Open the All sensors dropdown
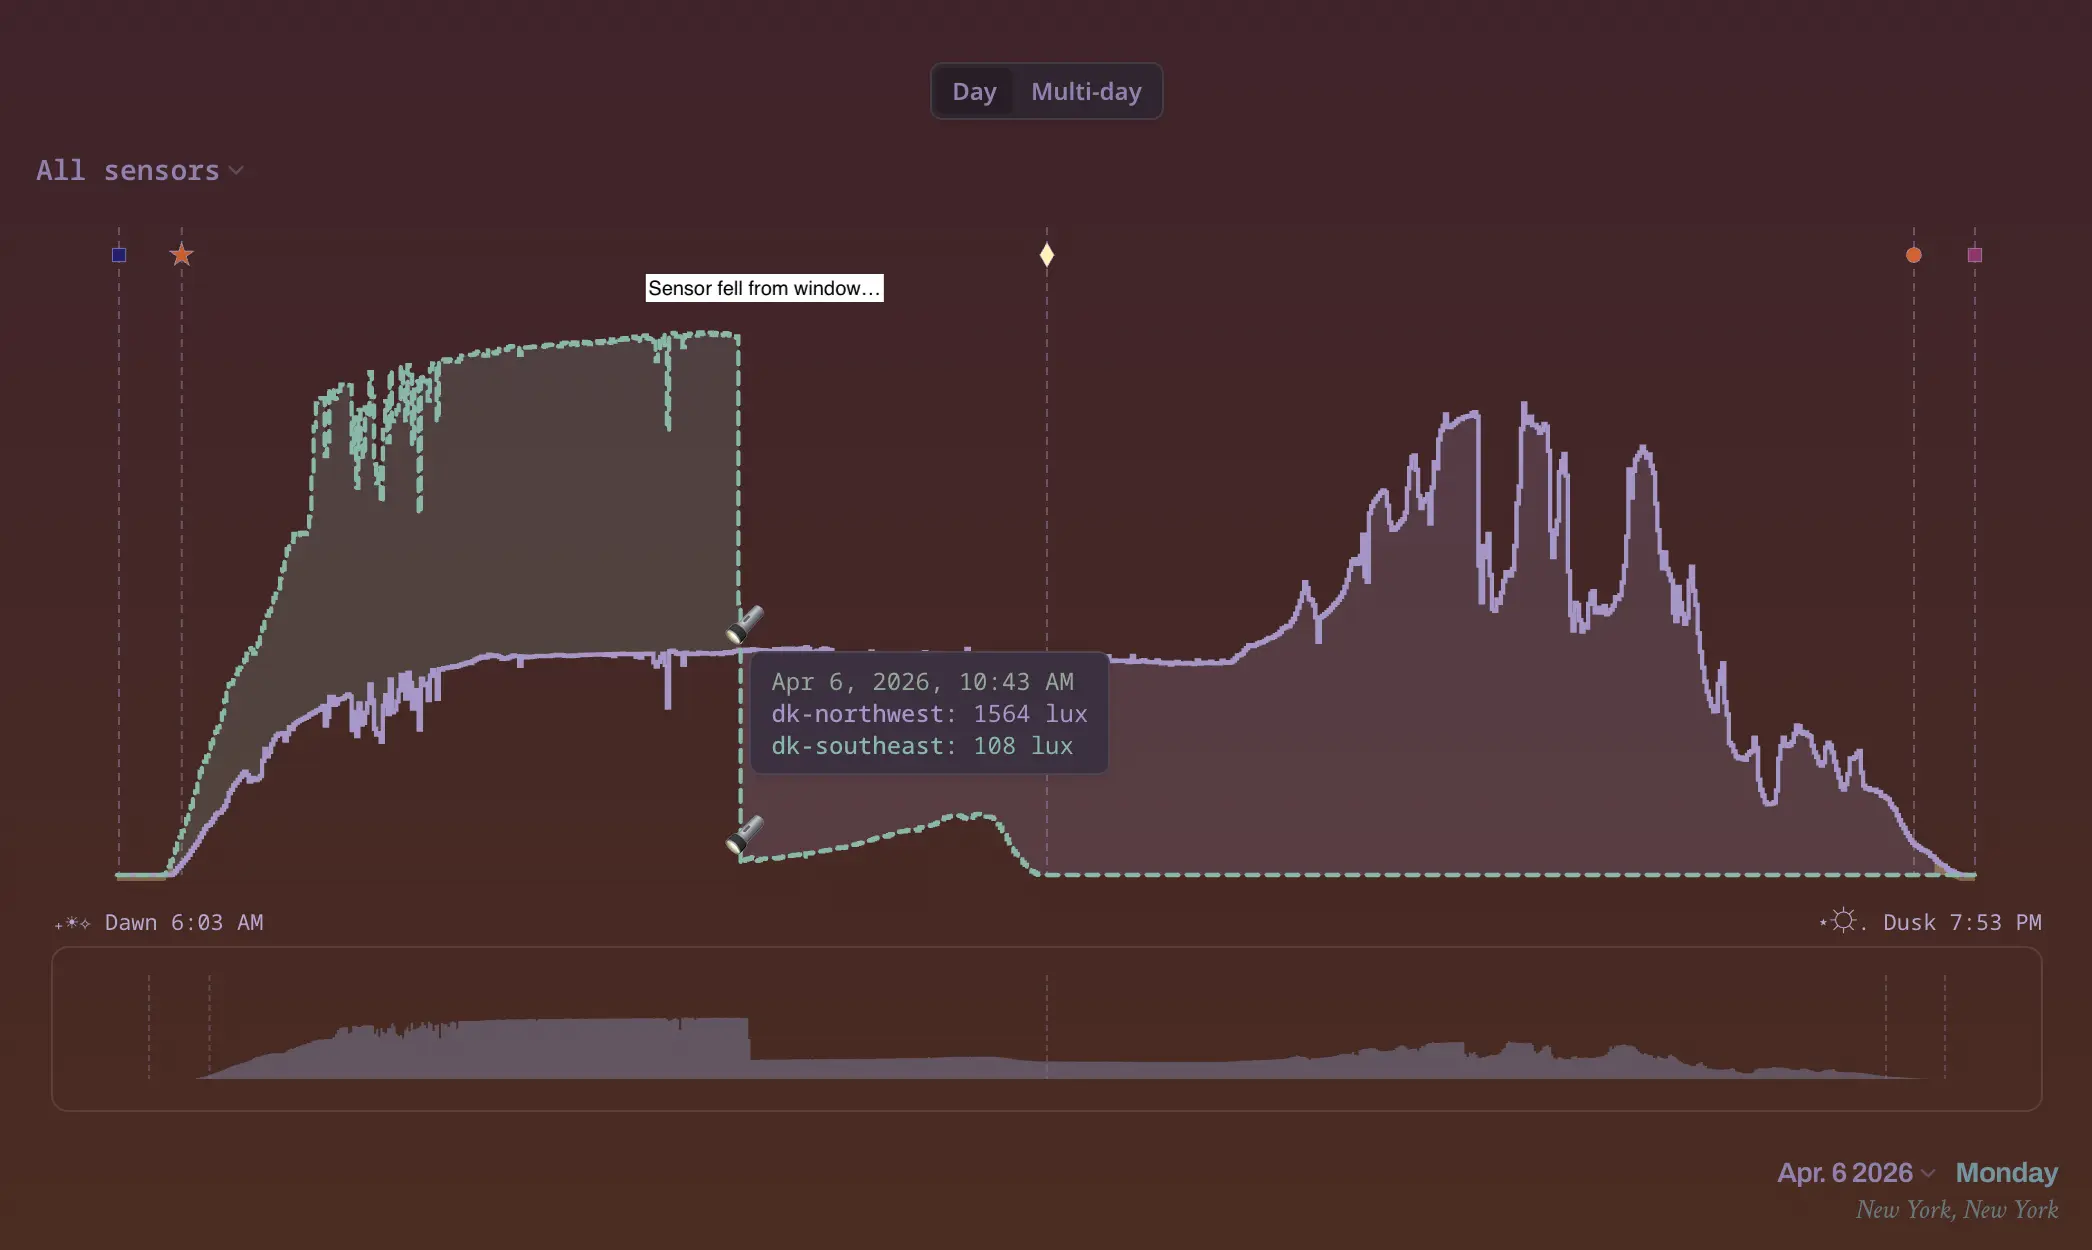Image resolution: width=2092 pixels, height=1250 pixels. [x=128, y=171]
